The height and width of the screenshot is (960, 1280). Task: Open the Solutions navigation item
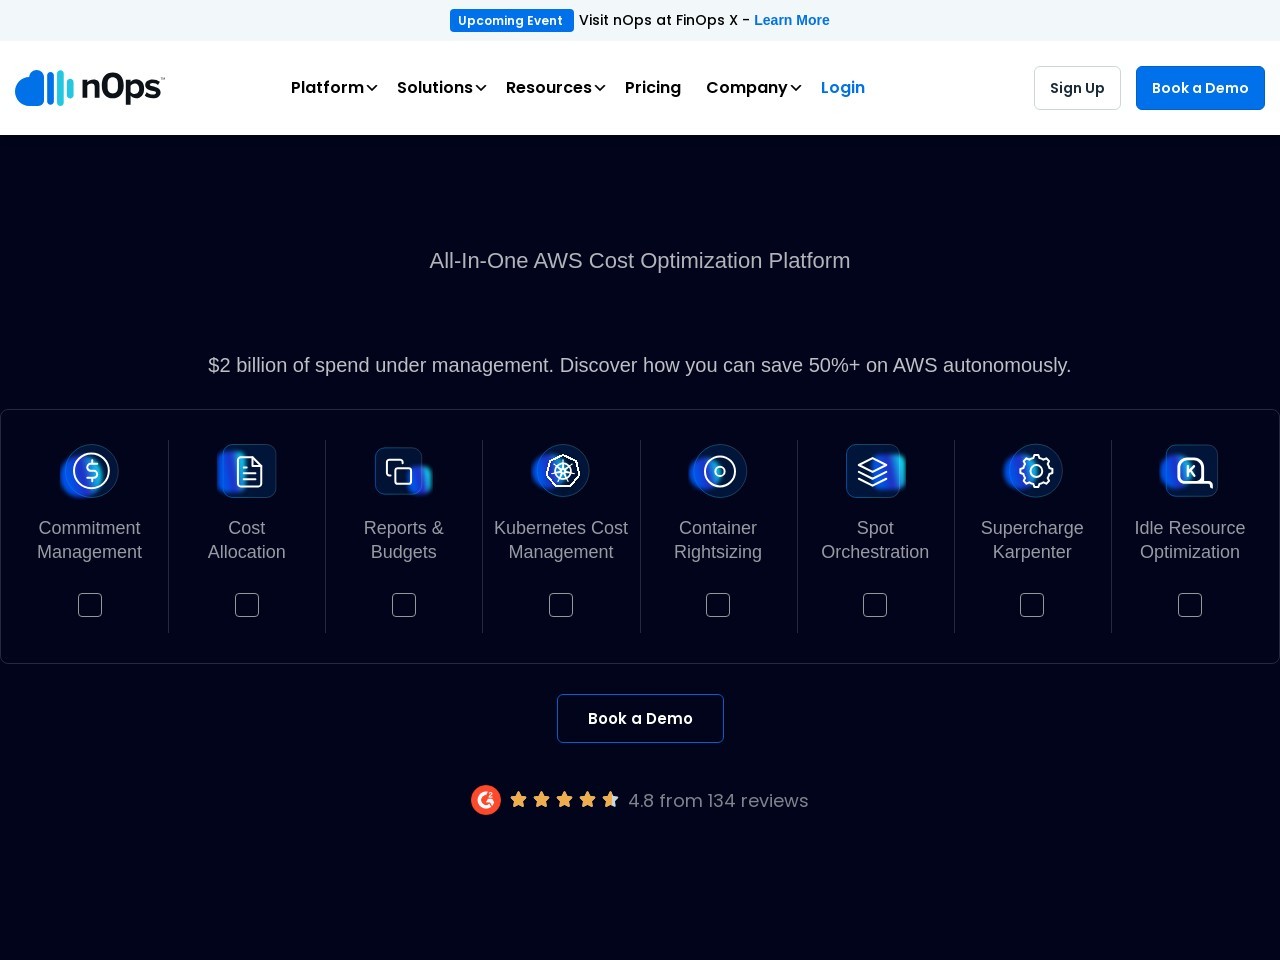(x=435, y=88)
